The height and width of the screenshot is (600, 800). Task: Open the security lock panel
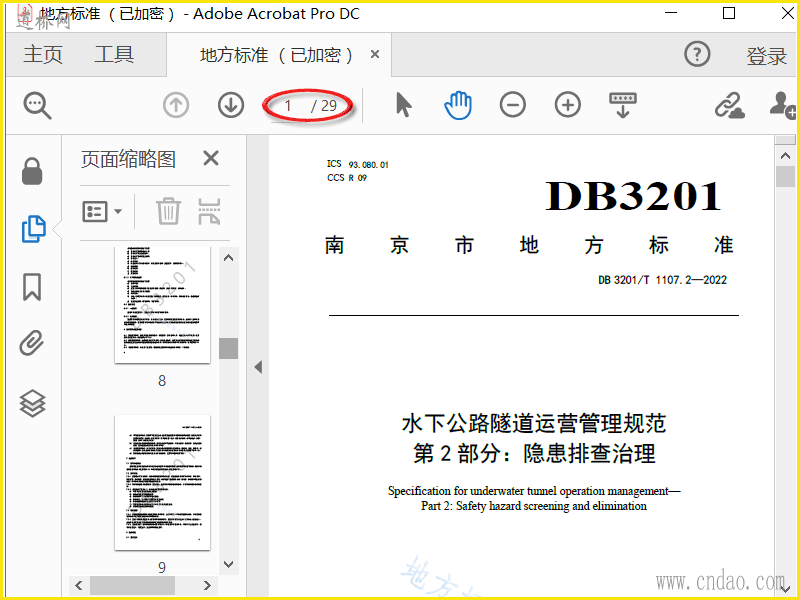pyautogui.click(x=32, y=171)
